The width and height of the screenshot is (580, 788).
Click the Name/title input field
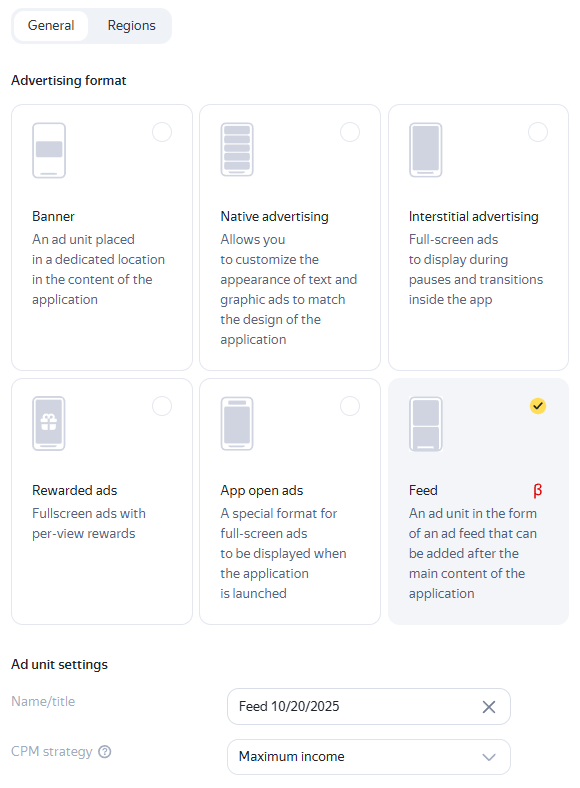point(369,707)
